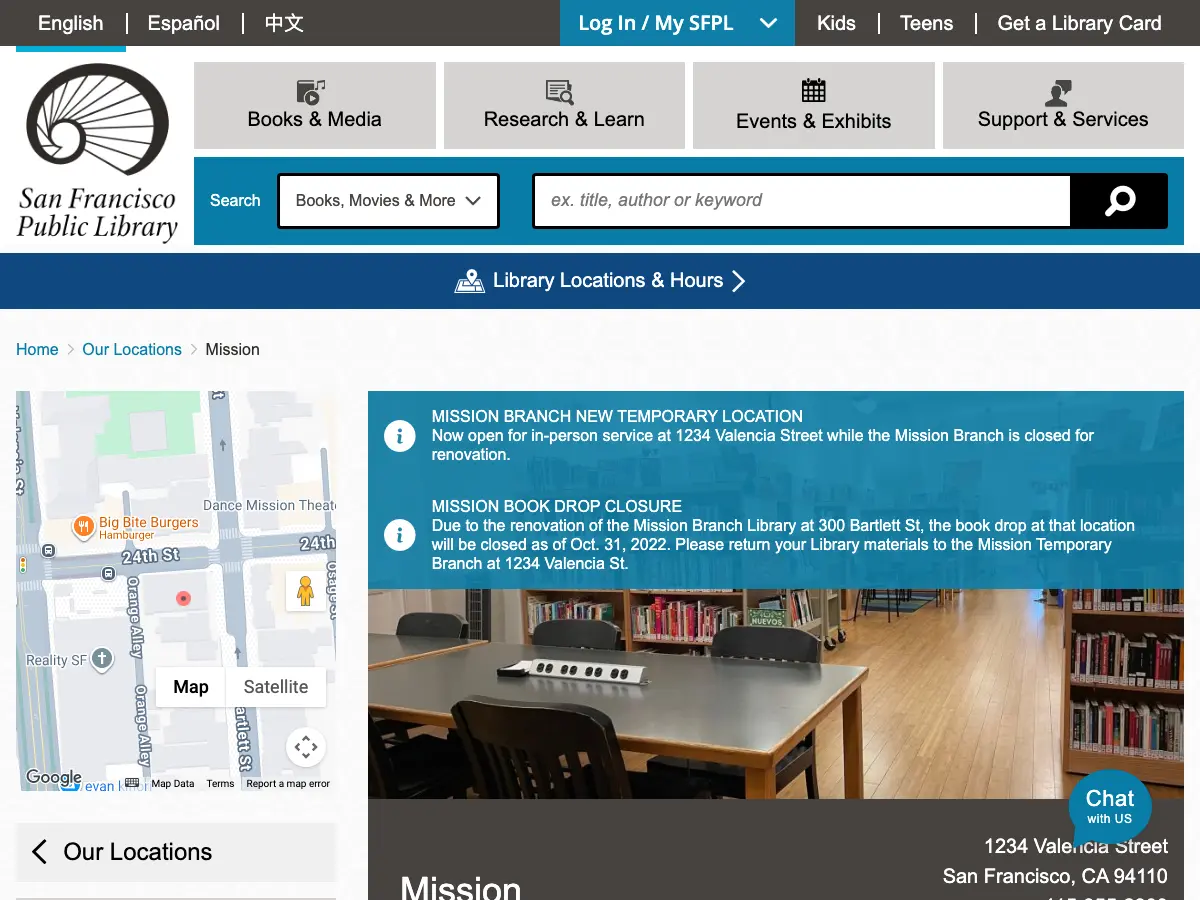Click the 1234 Valencia Street address text

(1076, 846)
